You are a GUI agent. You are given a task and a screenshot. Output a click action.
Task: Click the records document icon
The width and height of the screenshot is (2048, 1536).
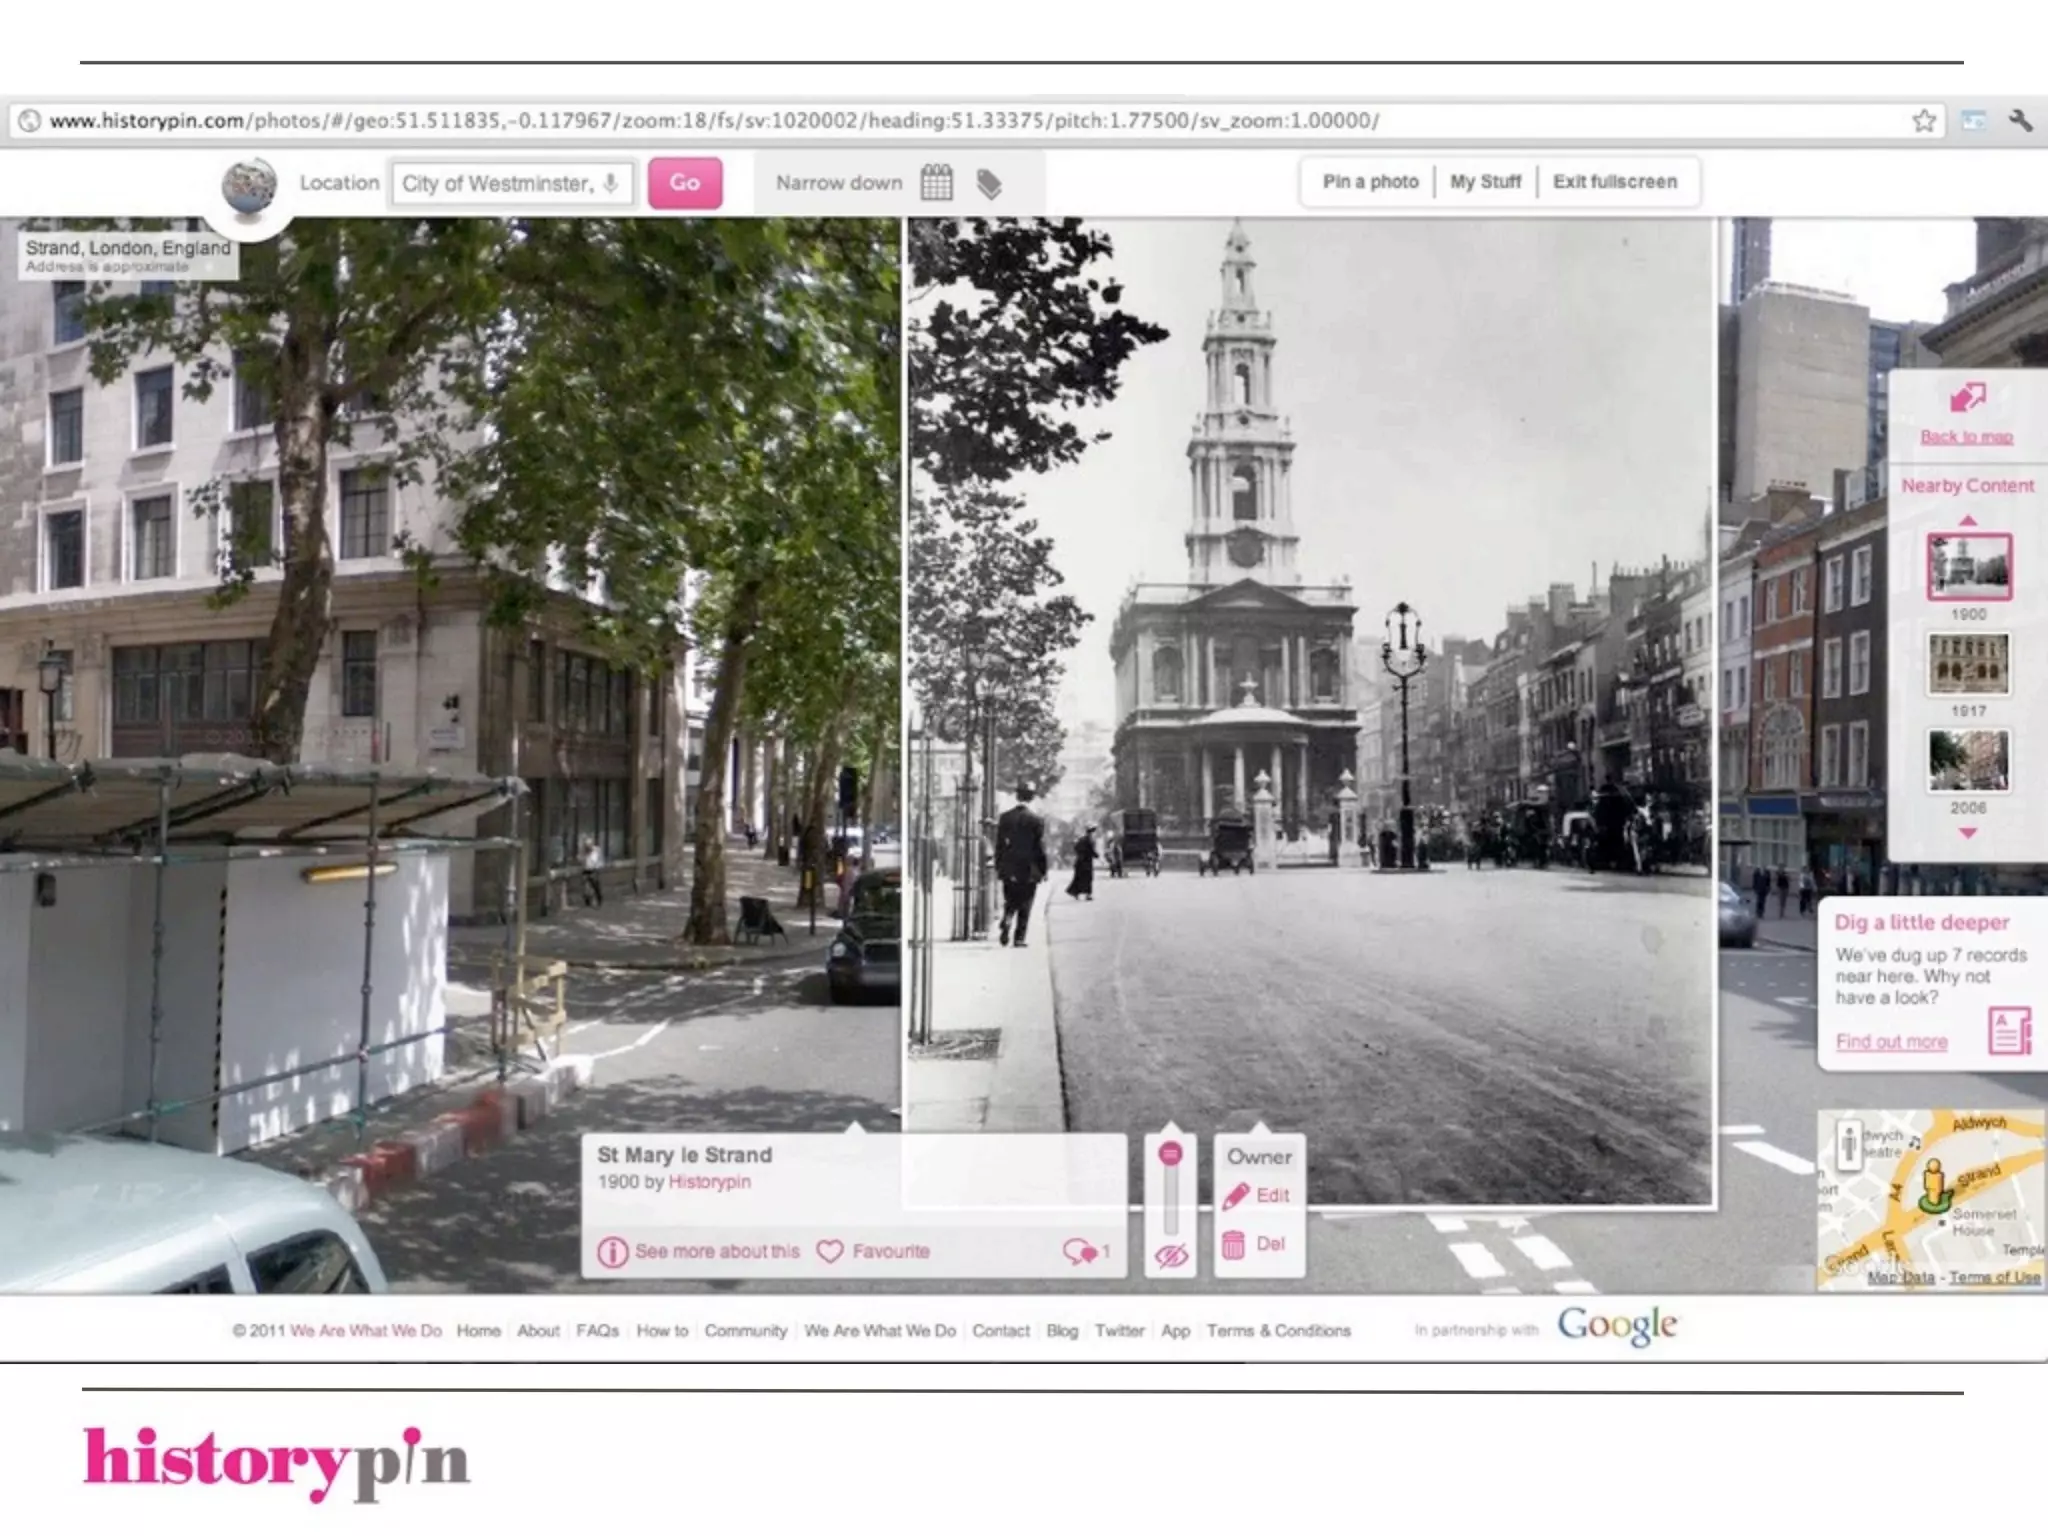[2009, 1031]
